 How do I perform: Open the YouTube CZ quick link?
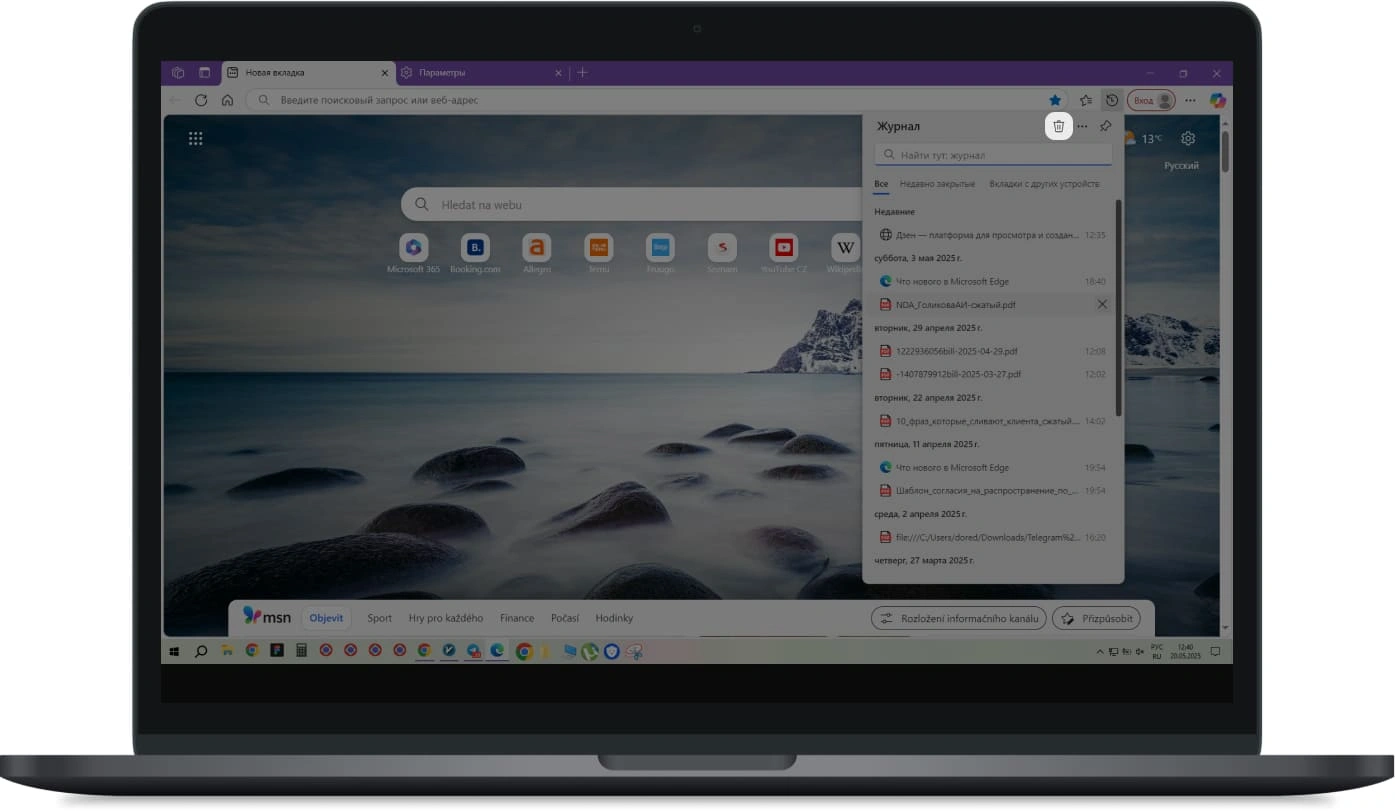pyautogui.click(x=784, y=254)
